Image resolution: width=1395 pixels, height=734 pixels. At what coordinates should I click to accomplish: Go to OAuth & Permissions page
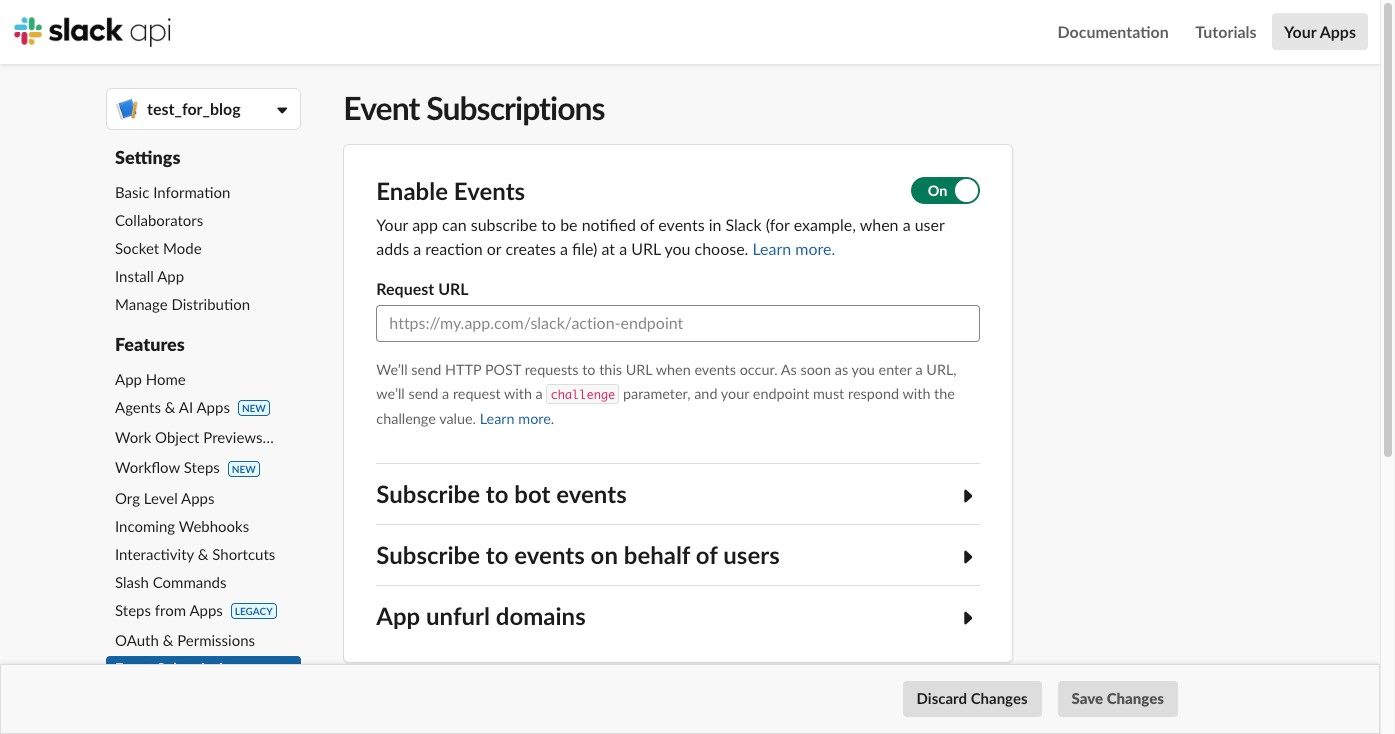(x=184, y=641)
